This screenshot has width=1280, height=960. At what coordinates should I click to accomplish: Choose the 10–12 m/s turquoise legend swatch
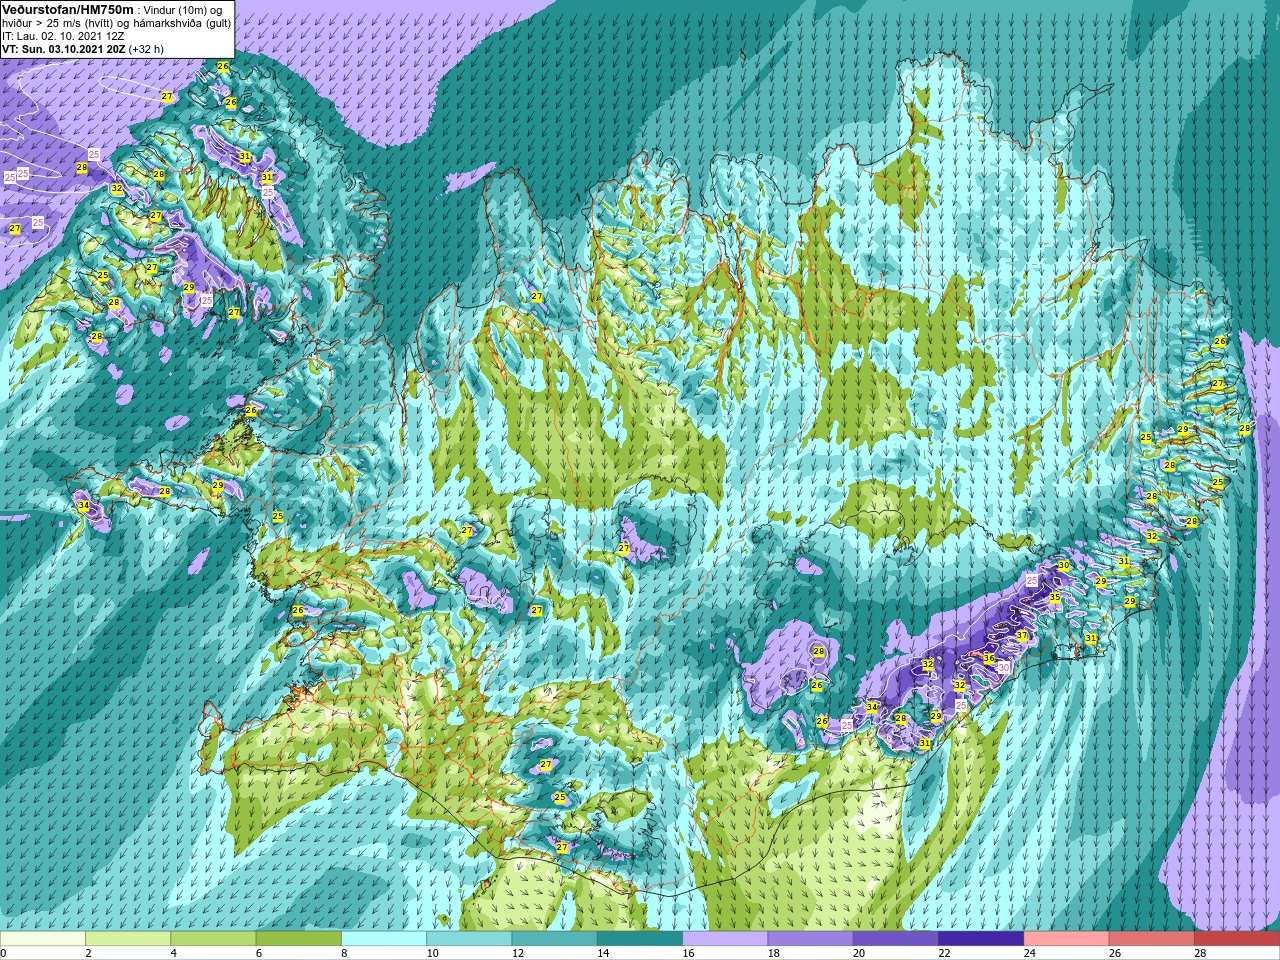469,939
